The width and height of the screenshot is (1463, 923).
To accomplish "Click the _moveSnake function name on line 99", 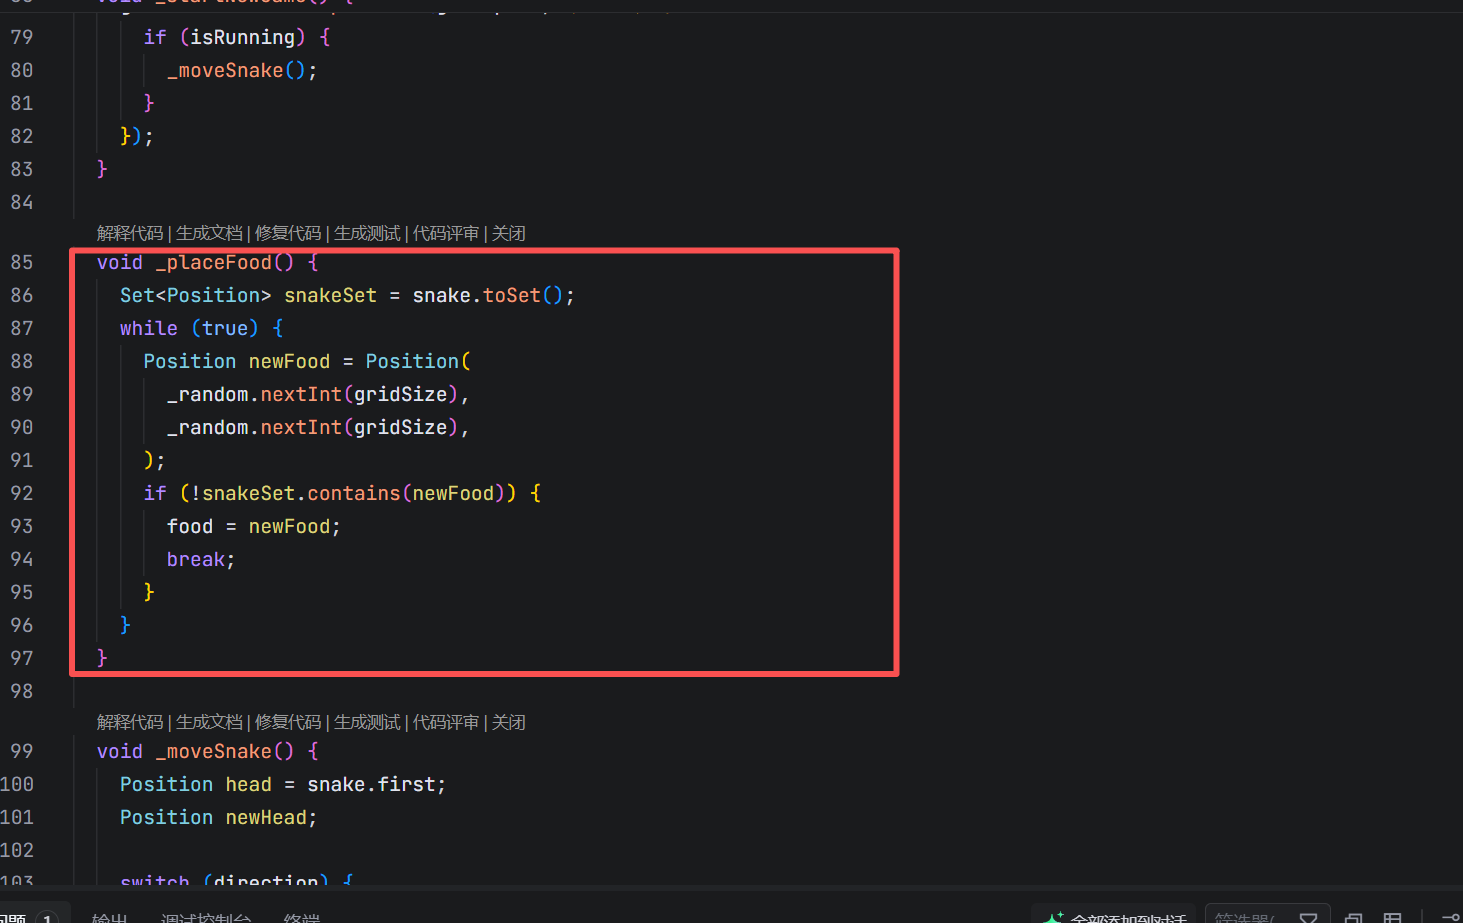I will coord(214,751).
